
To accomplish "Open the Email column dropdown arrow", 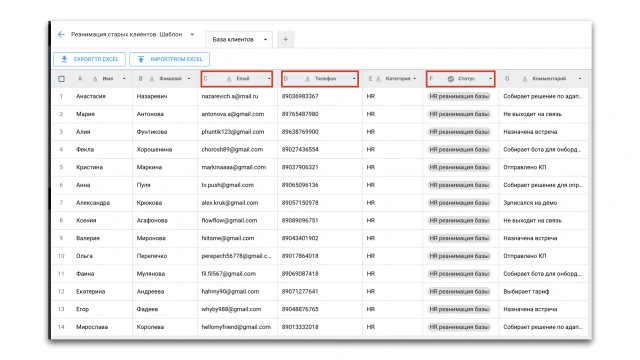I will click(269, 79).
